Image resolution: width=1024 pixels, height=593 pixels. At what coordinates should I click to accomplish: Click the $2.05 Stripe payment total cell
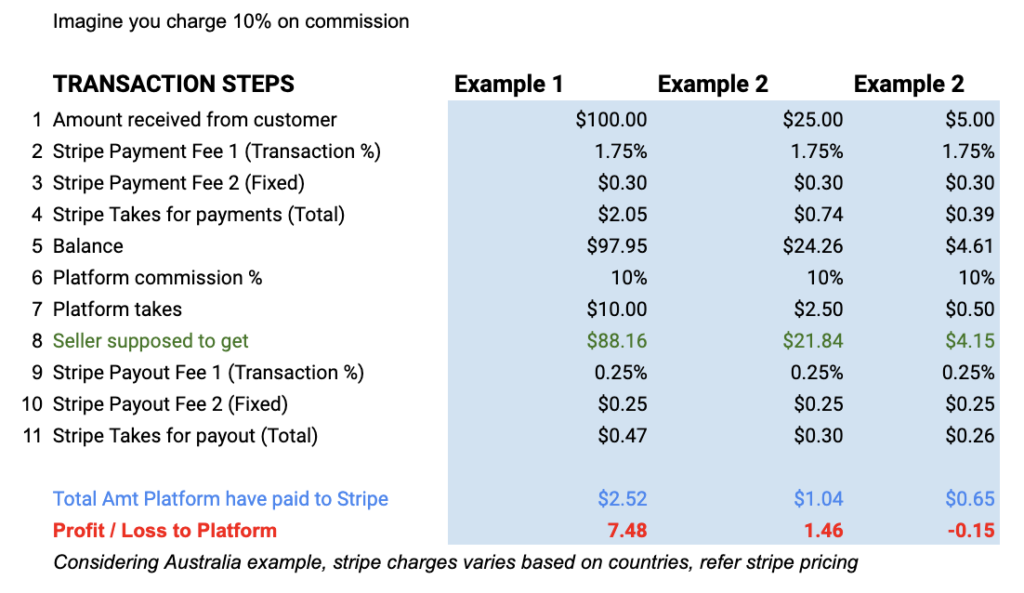(623, 214)
